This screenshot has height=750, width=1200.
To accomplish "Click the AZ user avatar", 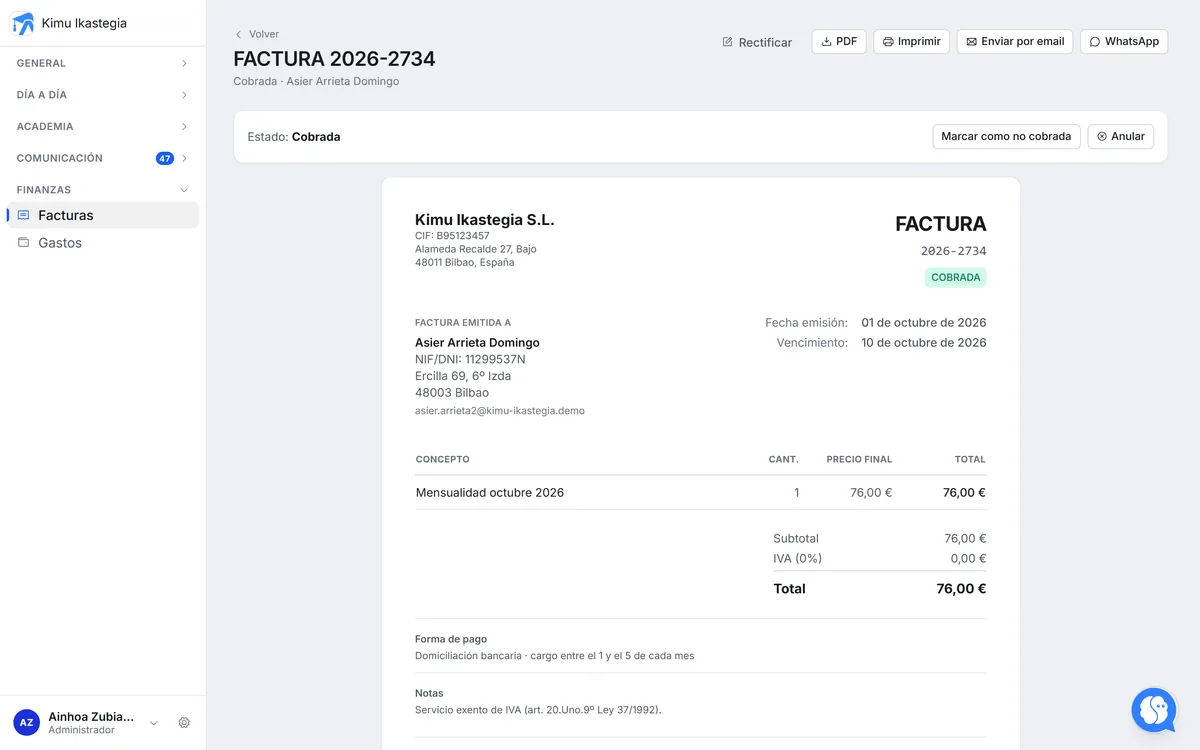I will pos(27,722).
